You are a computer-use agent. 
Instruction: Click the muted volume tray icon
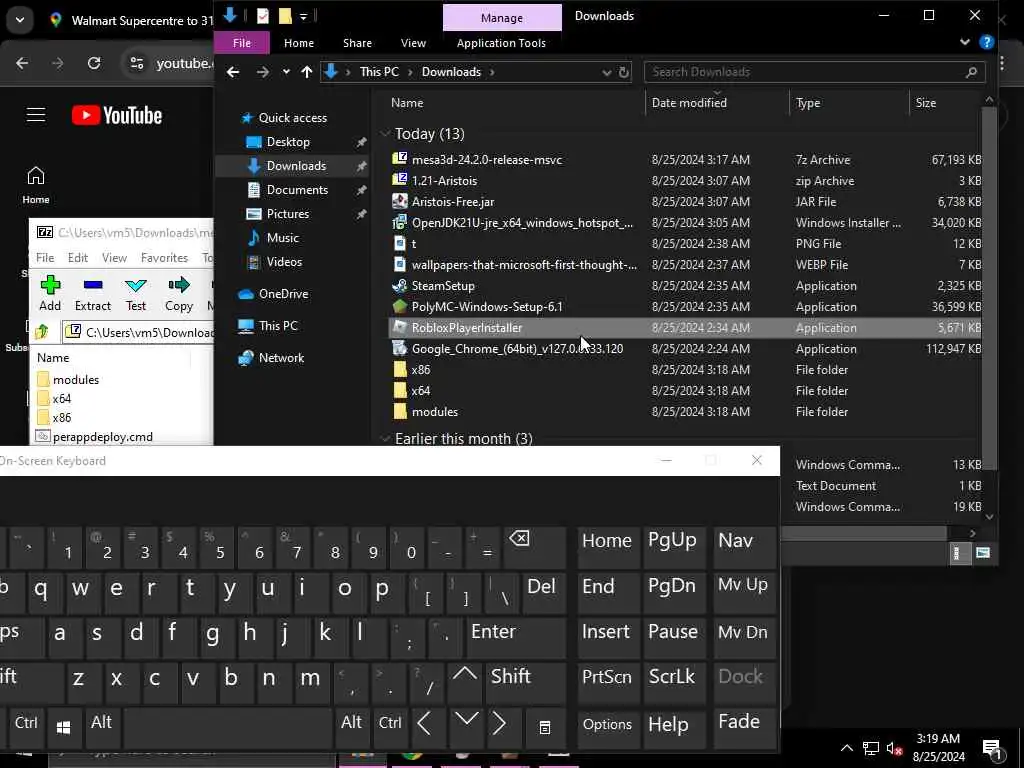[x=895, y=748]
